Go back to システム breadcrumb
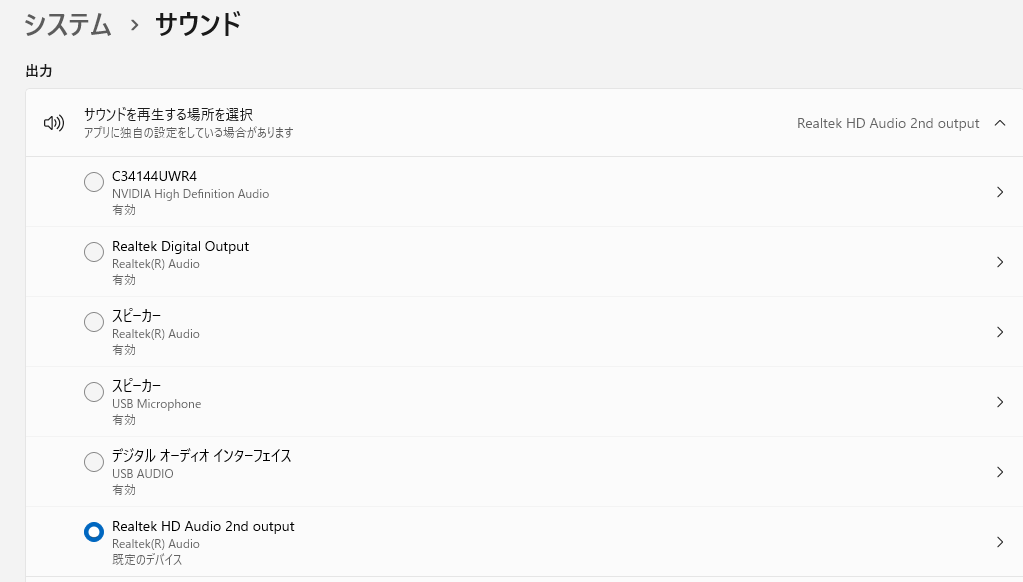The image size is (1023, 582). click(x=68, y=24)
